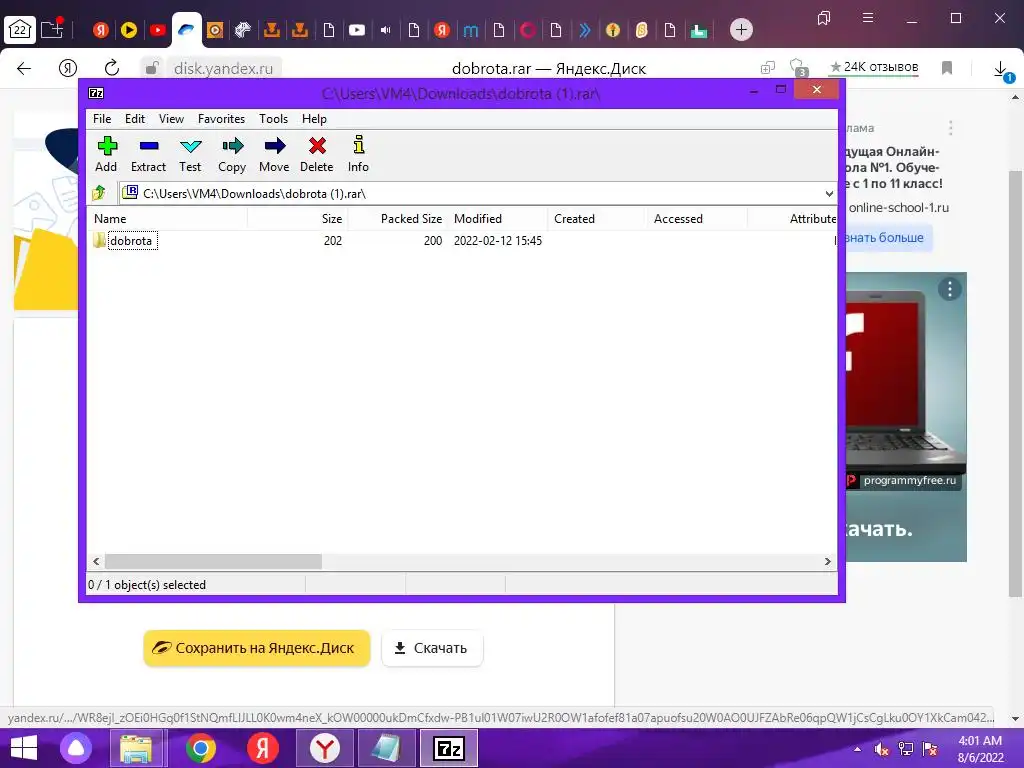Go back in the browser
1024x768 pixels.
coord(24,68)
